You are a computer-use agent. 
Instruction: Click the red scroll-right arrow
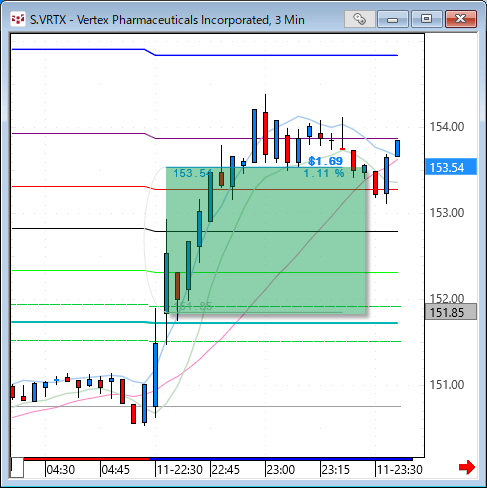467,467
